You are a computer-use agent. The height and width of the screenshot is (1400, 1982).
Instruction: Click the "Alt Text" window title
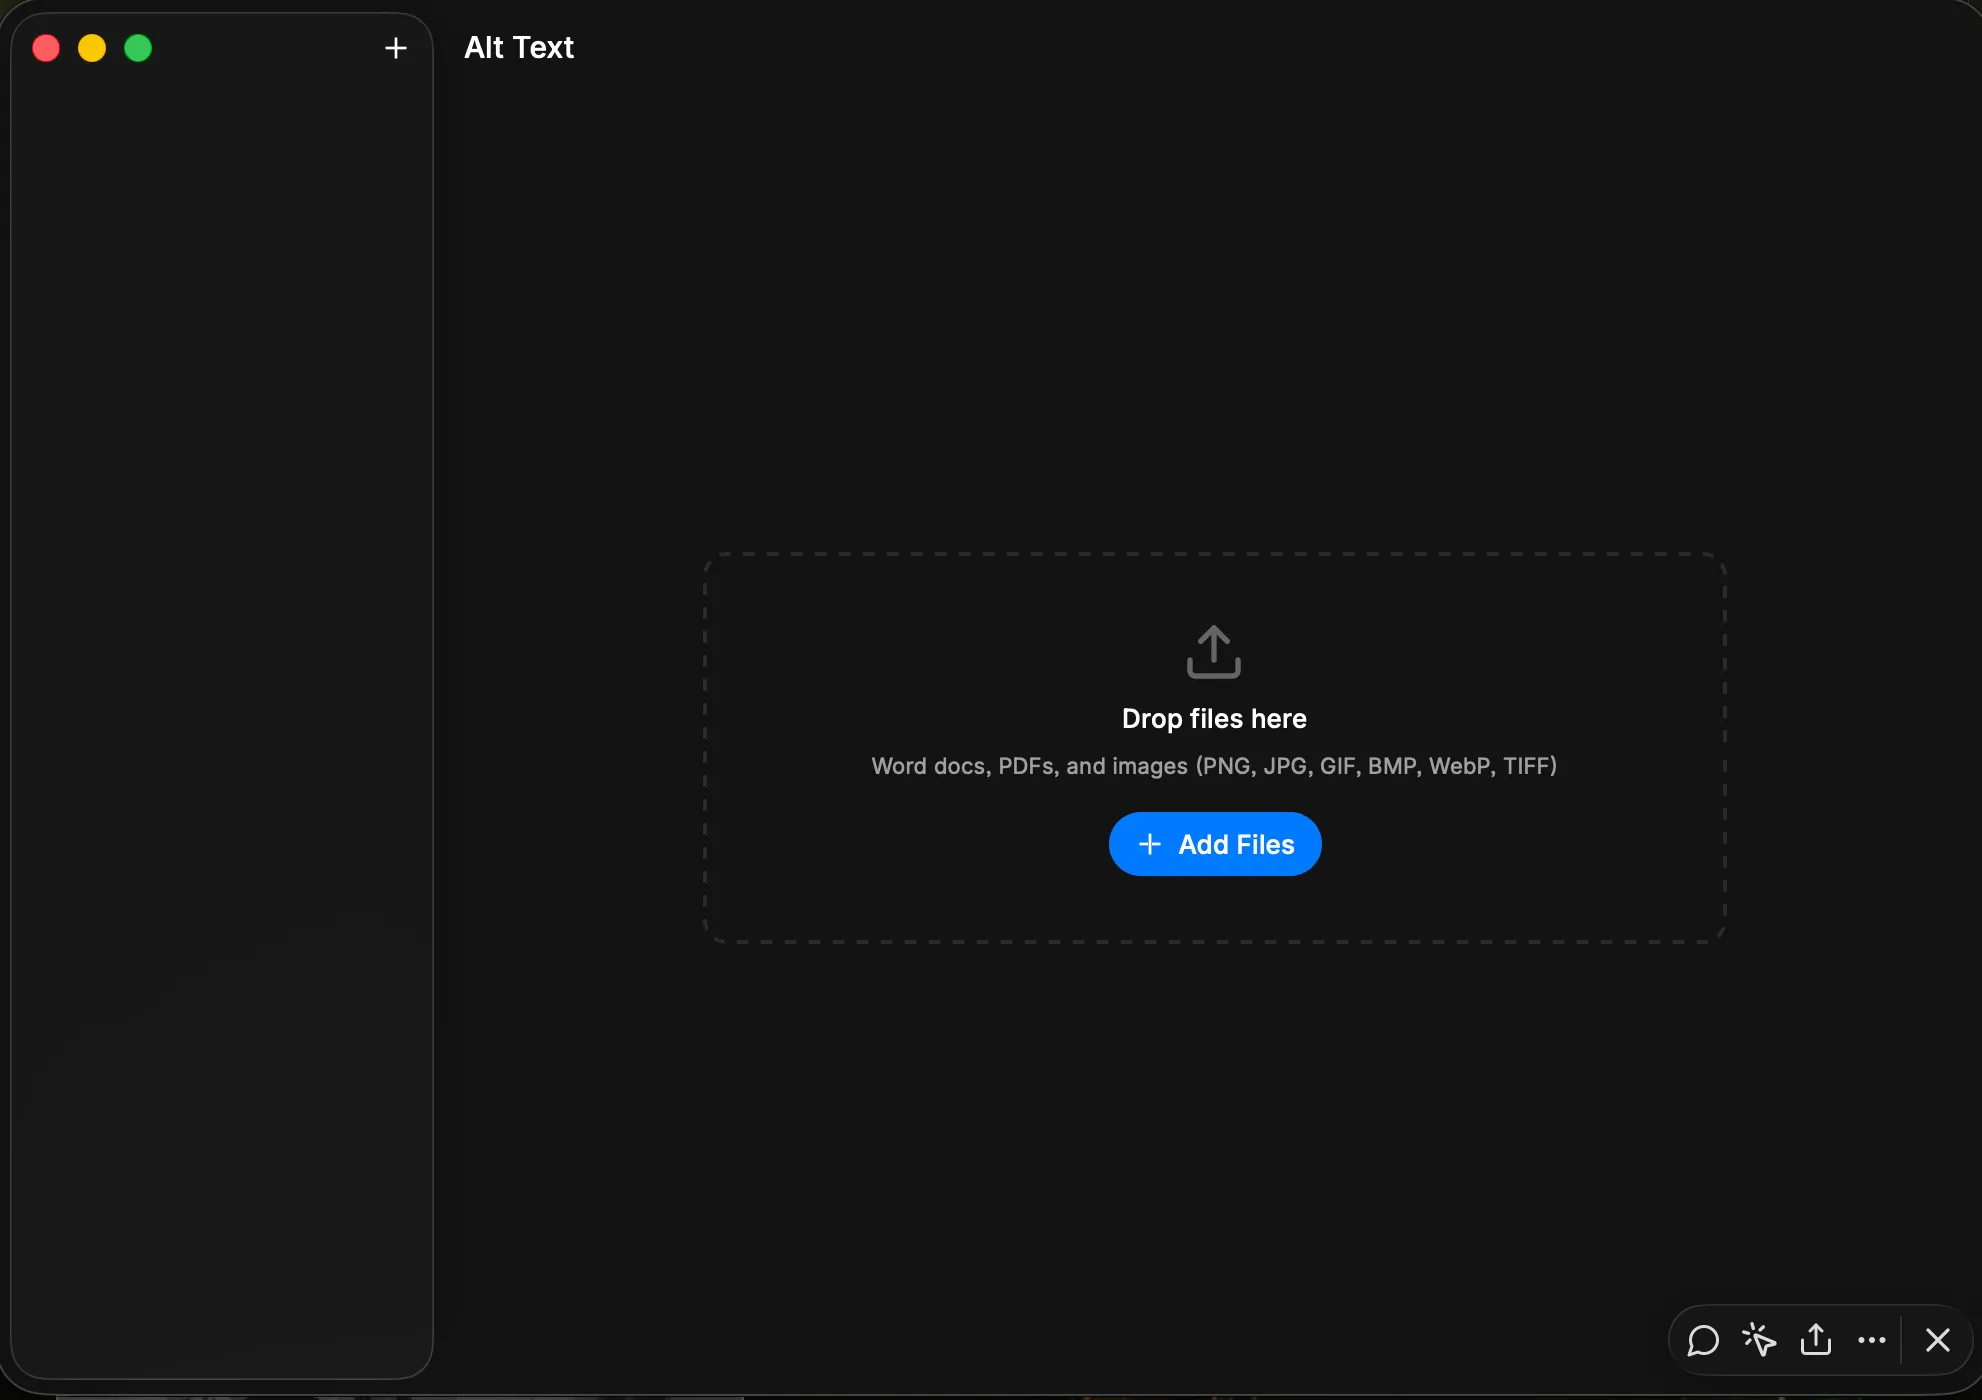click(519, 47)
